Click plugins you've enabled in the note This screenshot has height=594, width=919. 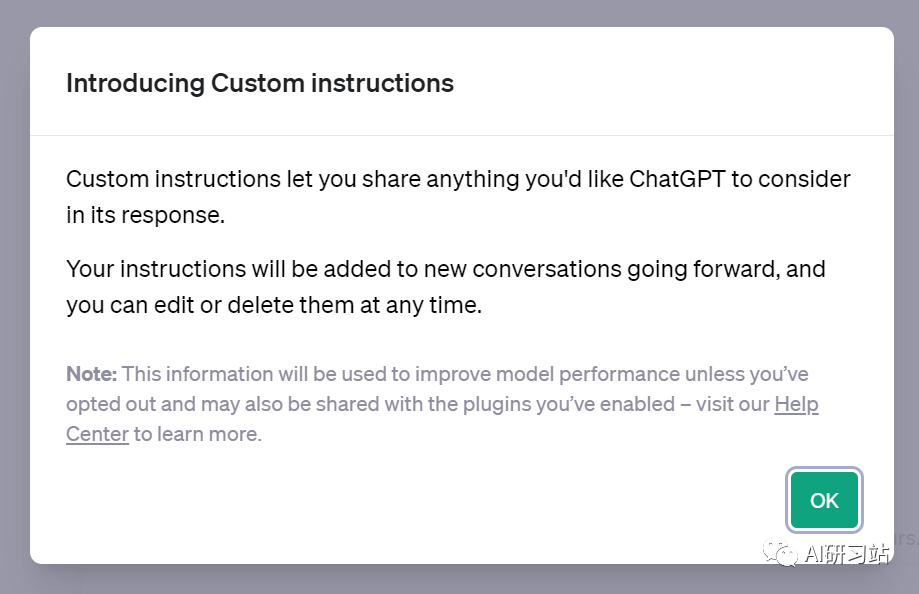point(569,404)
